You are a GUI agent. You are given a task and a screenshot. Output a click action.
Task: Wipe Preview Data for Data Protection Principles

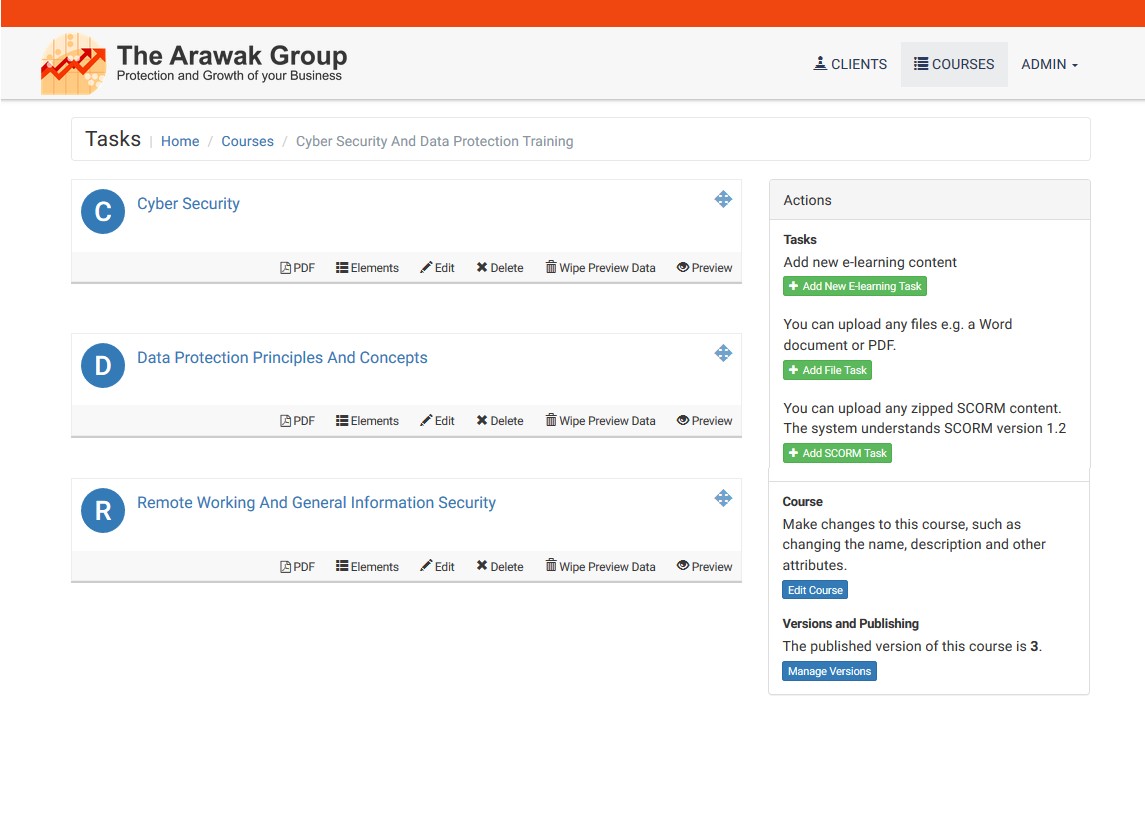600,420
